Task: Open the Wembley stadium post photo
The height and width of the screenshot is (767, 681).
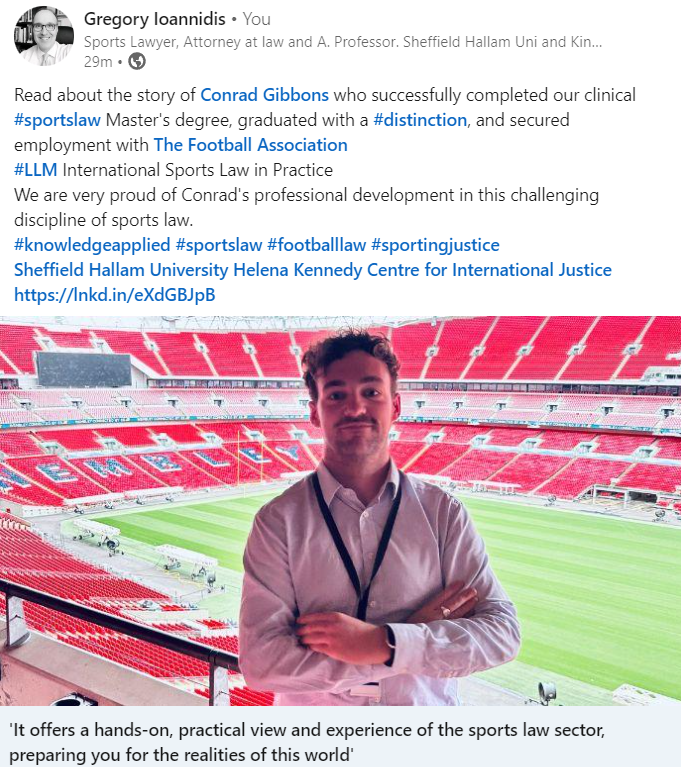Action: [340, 510]
